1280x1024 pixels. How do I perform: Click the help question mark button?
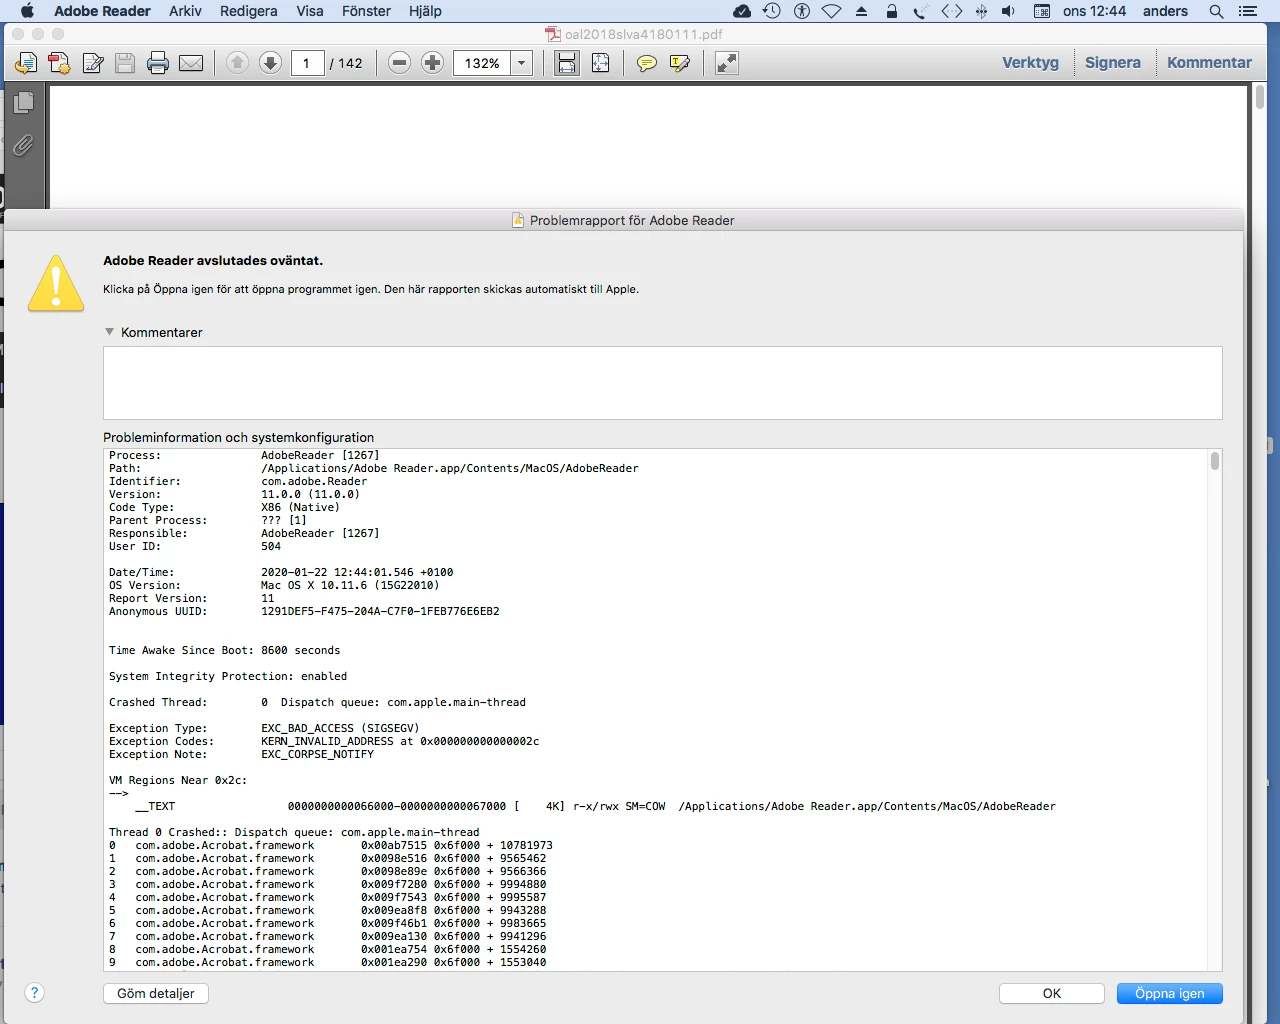tap(35, 992)
